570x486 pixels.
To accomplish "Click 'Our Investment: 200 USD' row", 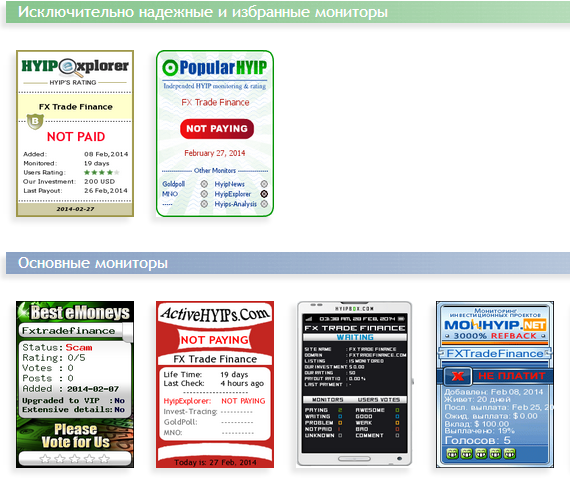I will pos(69,181).
